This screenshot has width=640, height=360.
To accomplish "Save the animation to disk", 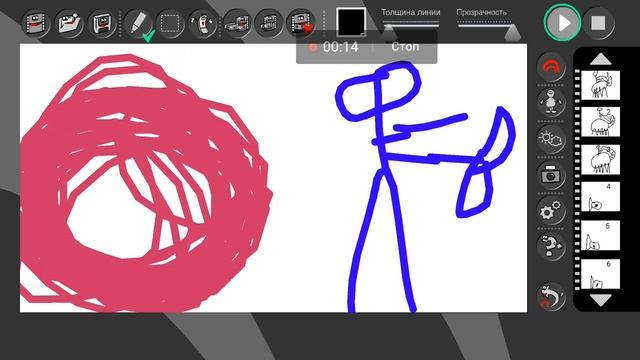I will coord(102,24).
